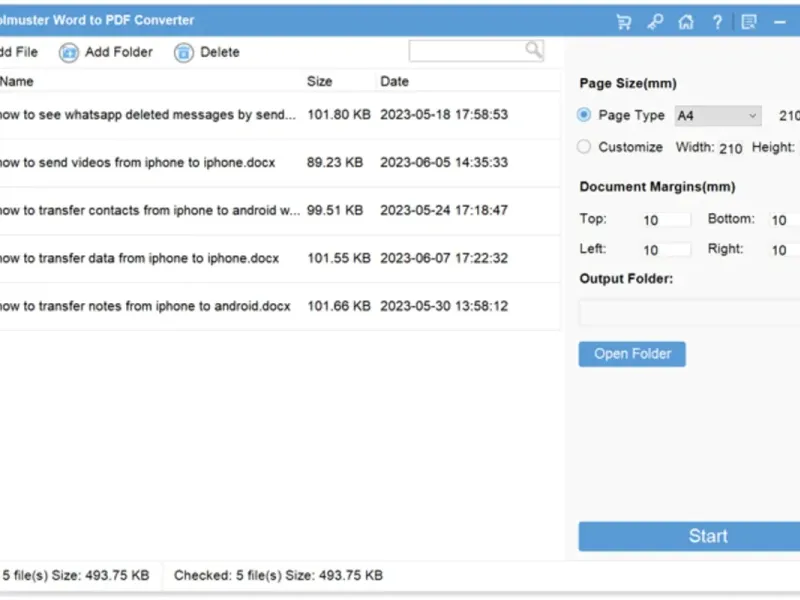Click the date 2023-06-07 17:22:32

coord(444,258)
